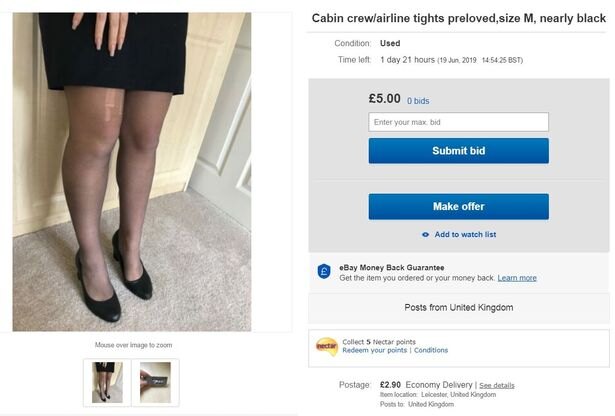Select the first thumbnail showing legs in tights
Image resolution: width=615 pixels, height=416 pixels.
click(x=107, y=382)
